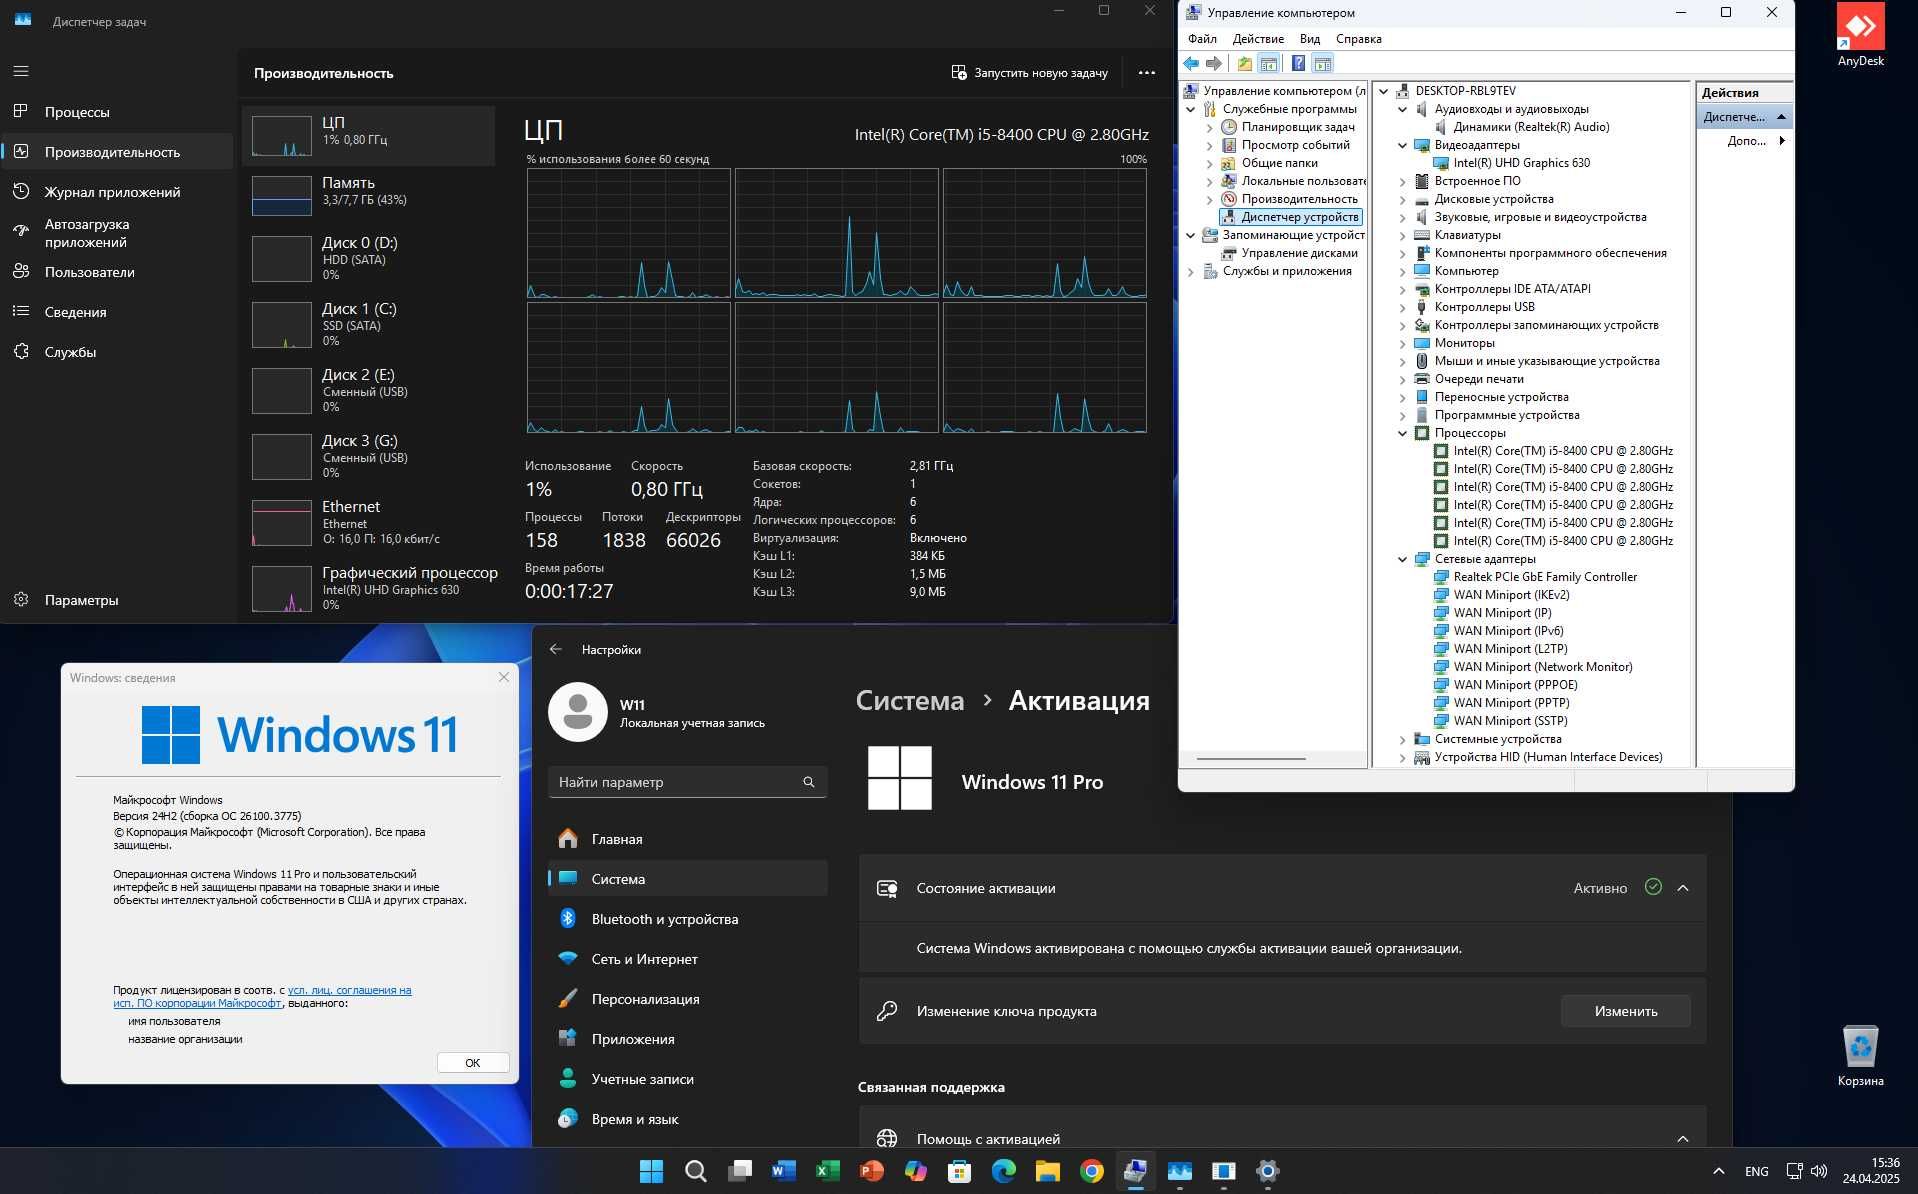Click the Help question-mark toolbar icon
The height and width of the screenshot is (1194, 1918).
tap(1298, 64)
